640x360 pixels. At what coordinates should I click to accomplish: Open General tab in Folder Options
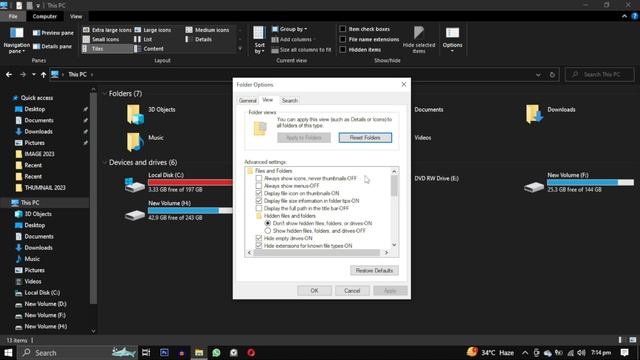[247, 100]
